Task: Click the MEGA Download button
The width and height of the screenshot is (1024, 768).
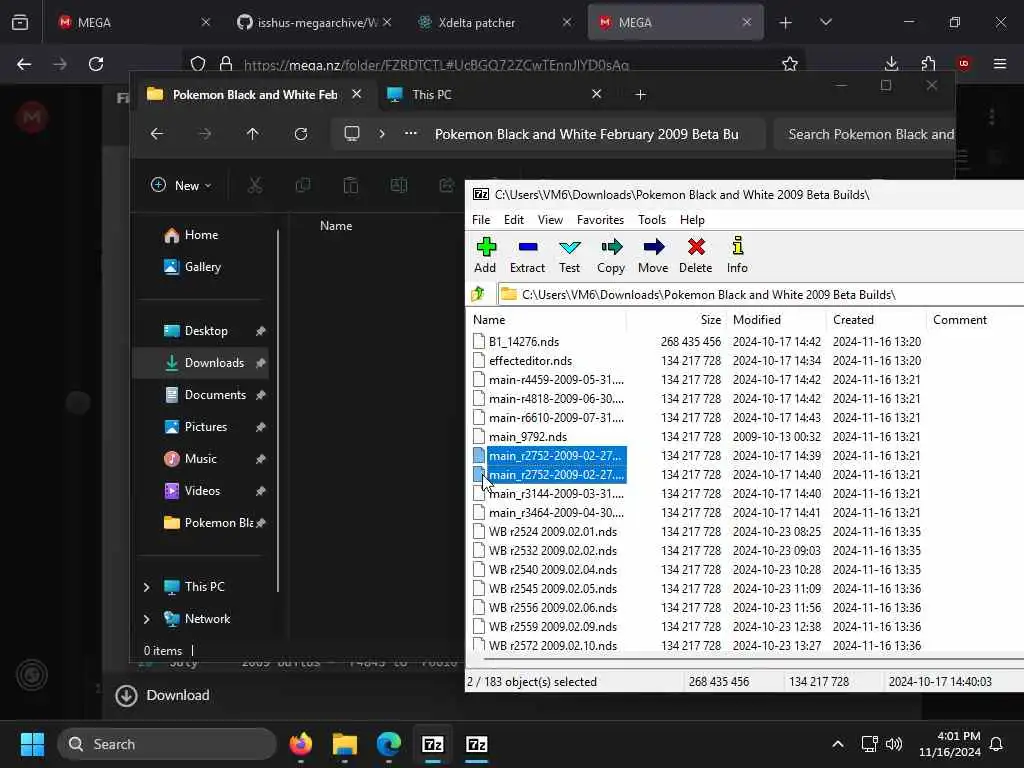Action: pyautogui.click(x=163, y=696)
